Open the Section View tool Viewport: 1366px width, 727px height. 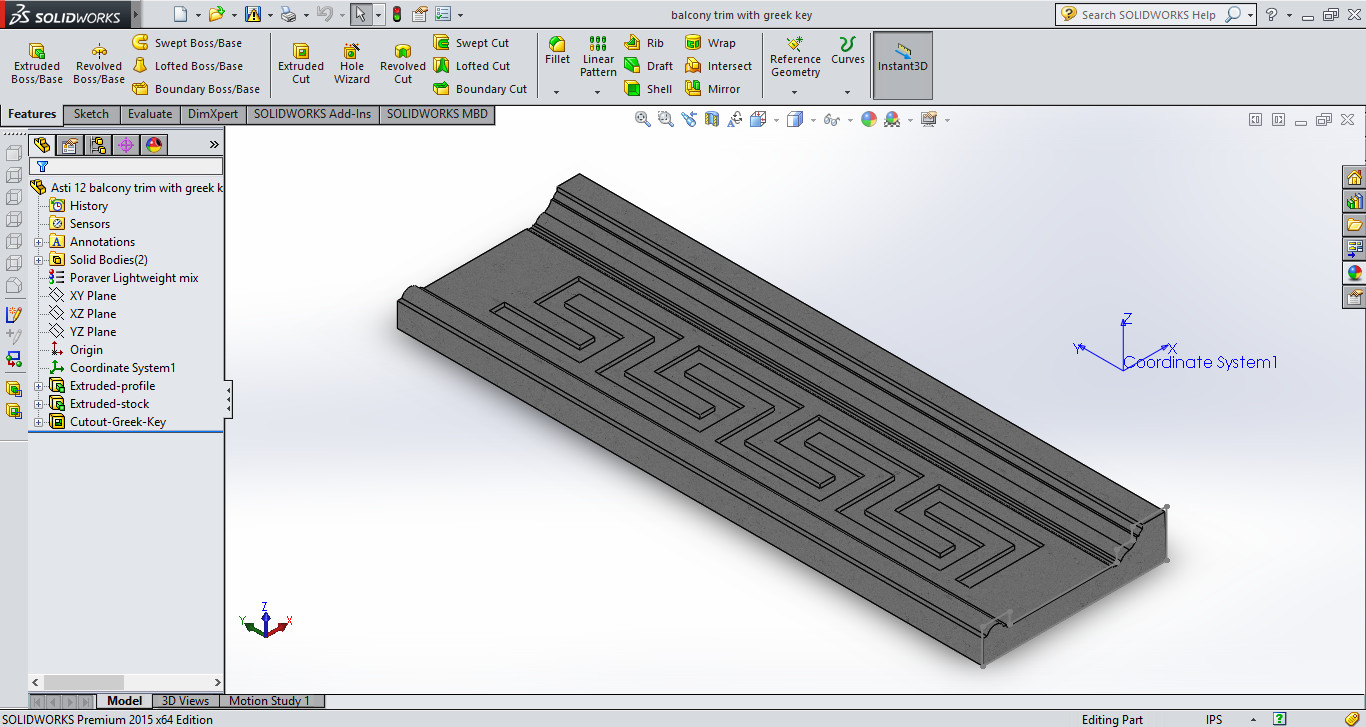pyautogui.click(x=712, y=119)
